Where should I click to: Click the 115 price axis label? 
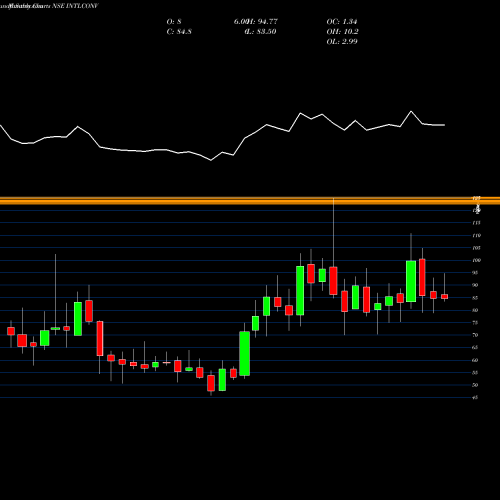coord(476,223)
